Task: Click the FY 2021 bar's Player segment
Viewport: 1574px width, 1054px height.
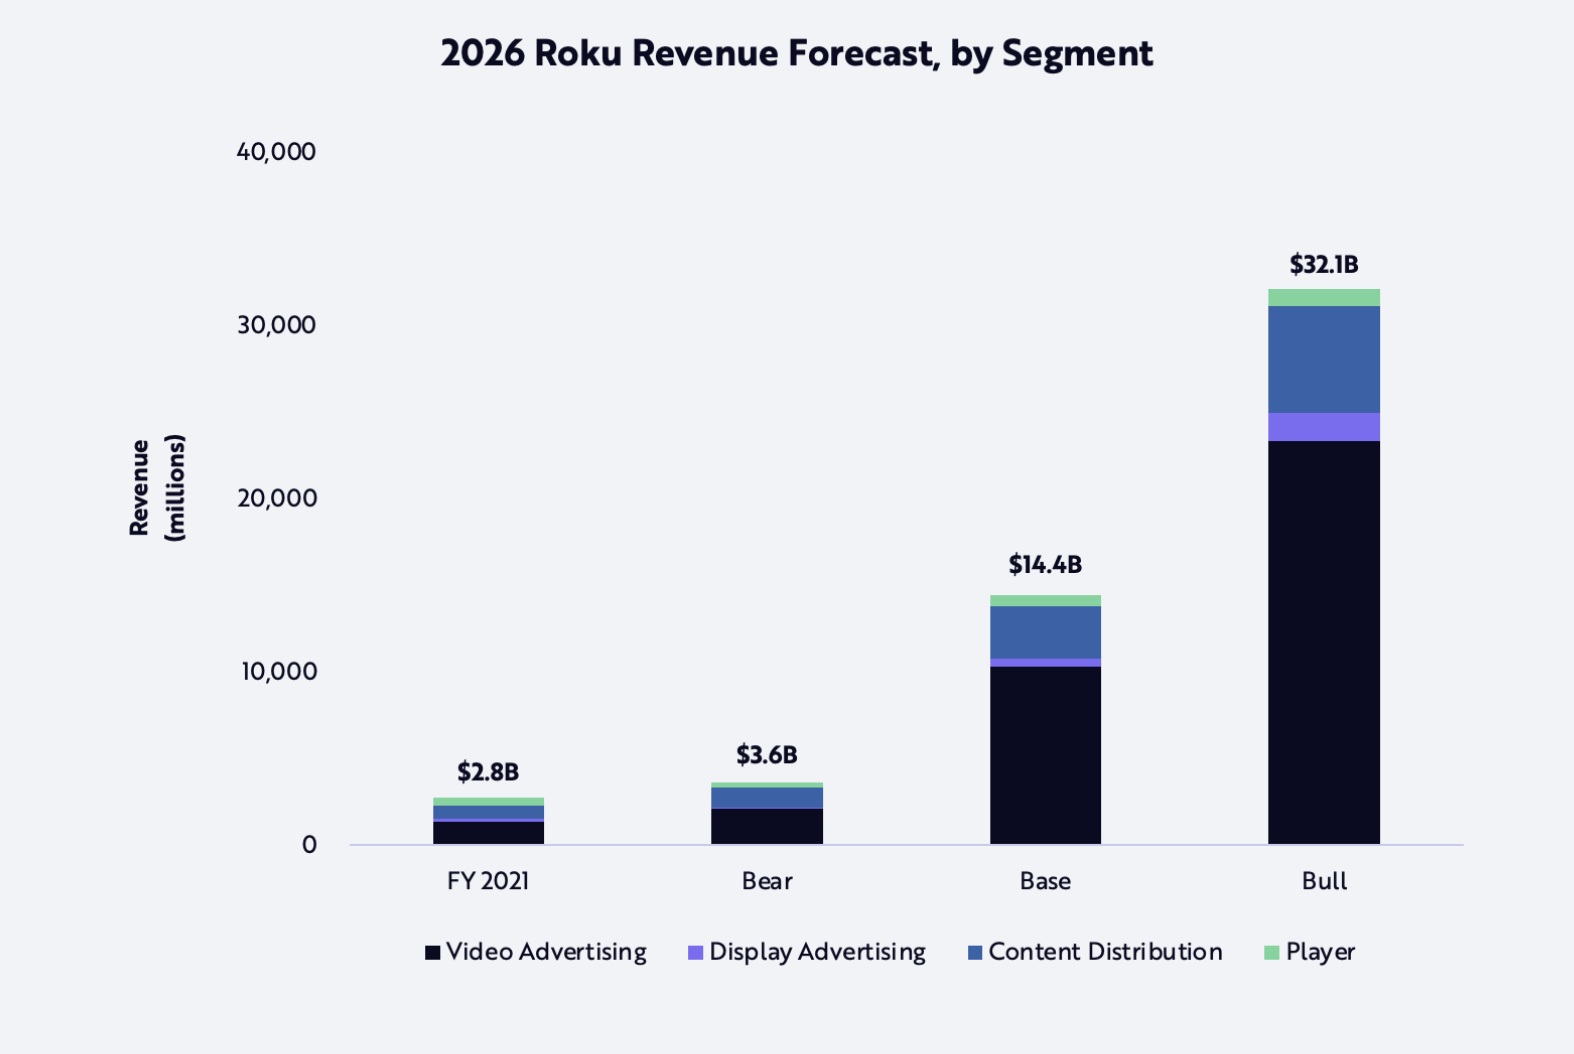Action: (488, 802)
